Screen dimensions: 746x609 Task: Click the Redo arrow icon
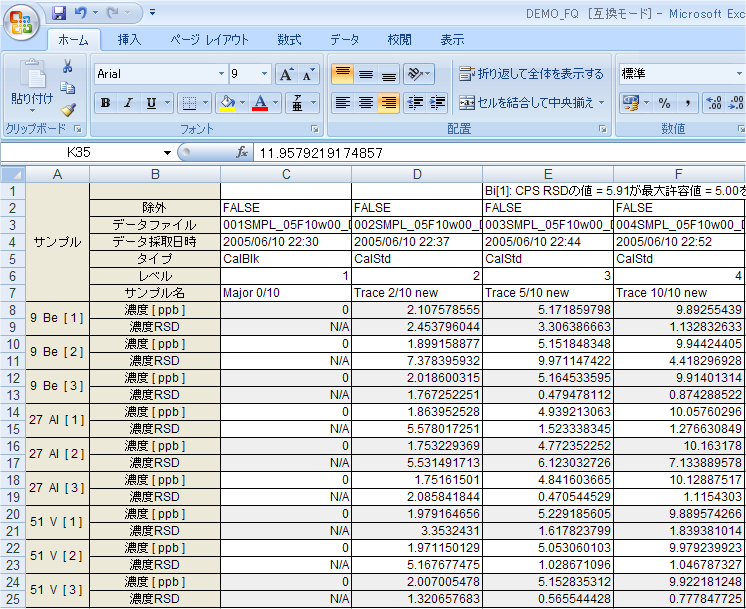coord(113,13)
